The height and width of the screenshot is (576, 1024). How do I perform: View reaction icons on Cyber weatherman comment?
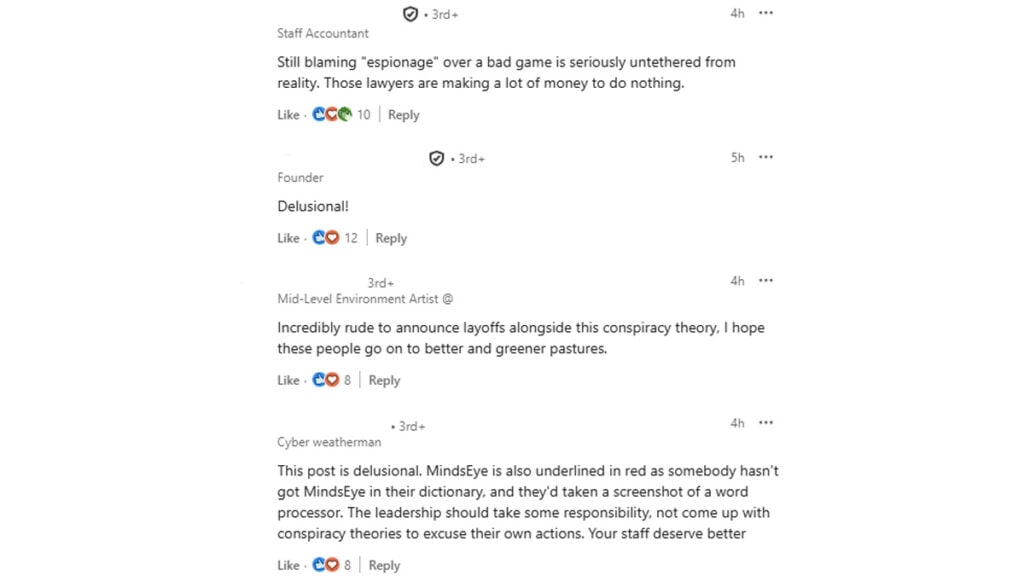point(326,565)
